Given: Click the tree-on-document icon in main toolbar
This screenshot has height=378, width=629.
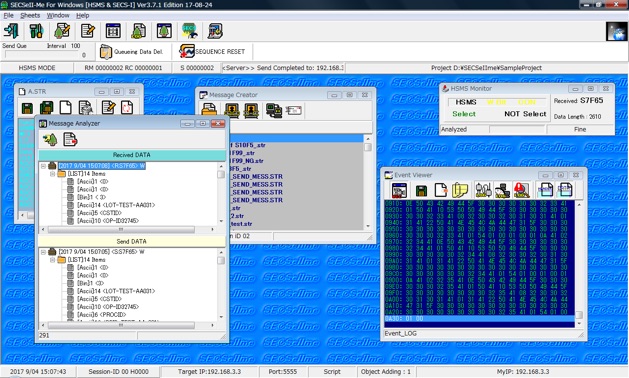Looking at the screenshot, I should [x=138, y=31].
